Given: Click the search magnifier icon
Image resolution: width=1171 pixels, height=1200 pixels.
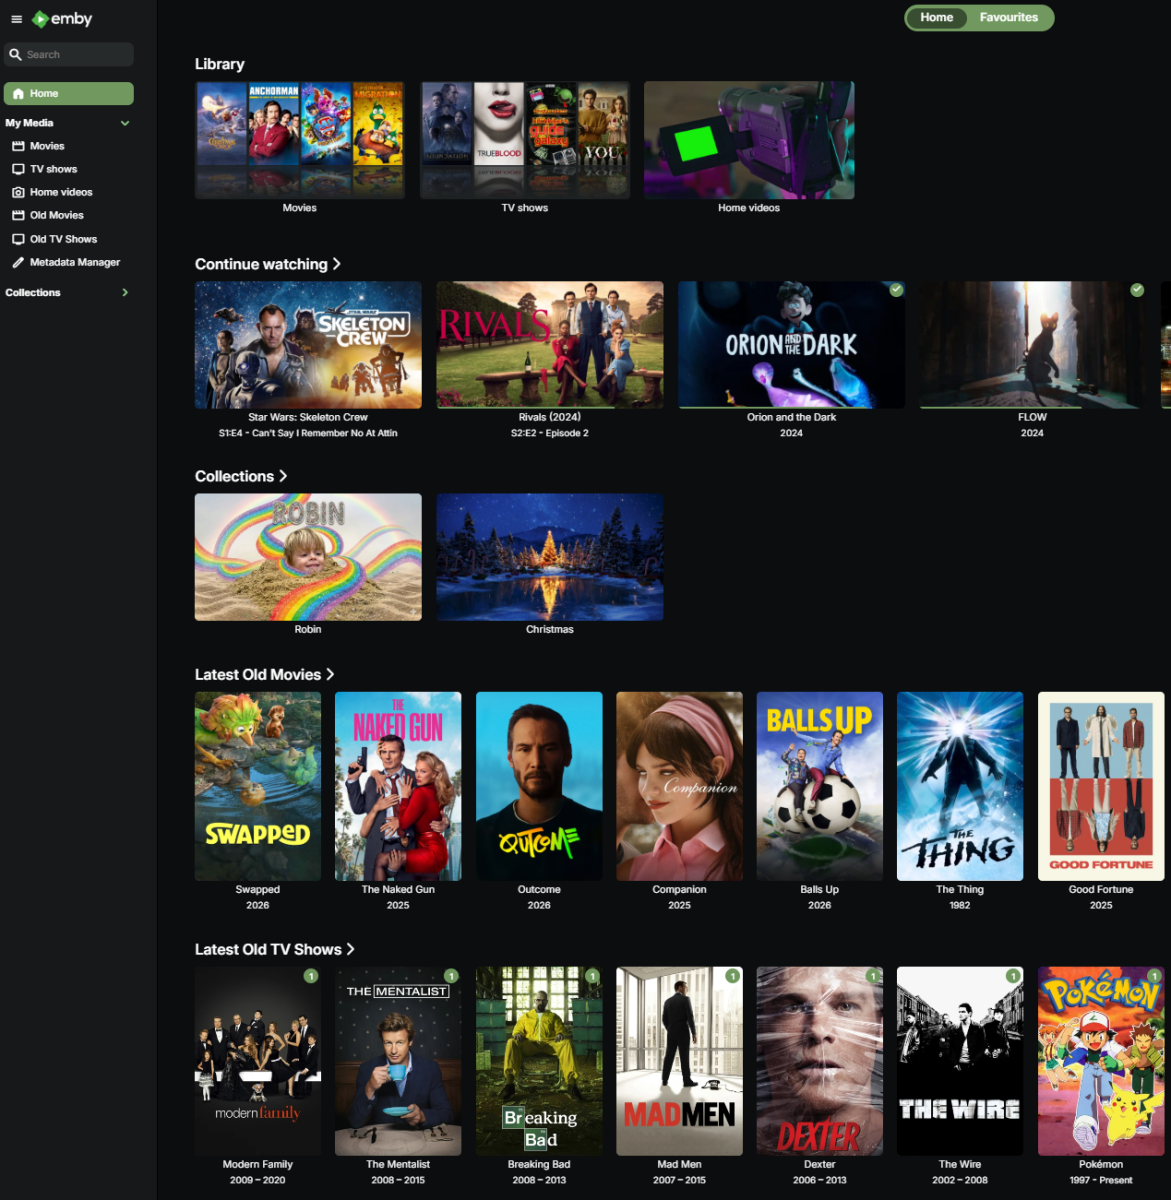Looking at the screenshot, I should click(15, 55).
